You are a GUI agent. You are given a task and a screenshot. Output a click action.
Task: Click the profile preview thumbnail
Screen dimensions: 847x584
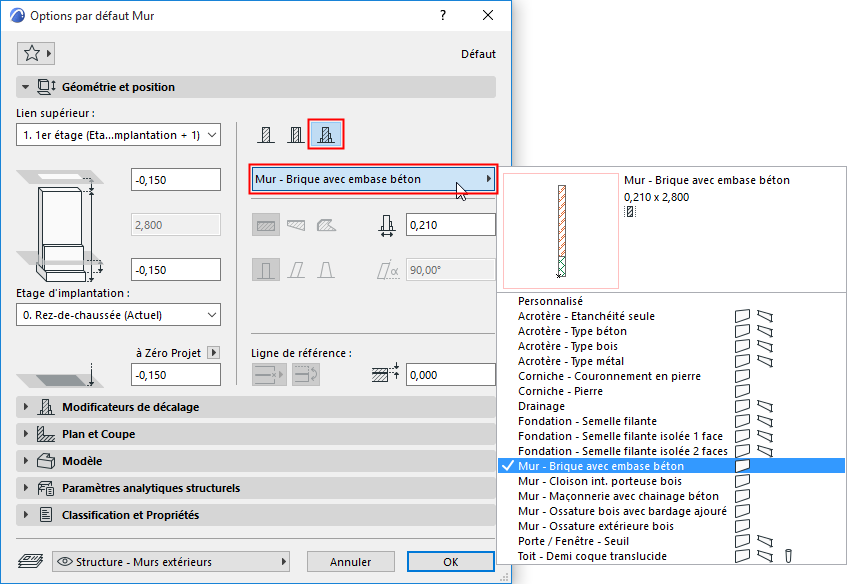(561, 231)
